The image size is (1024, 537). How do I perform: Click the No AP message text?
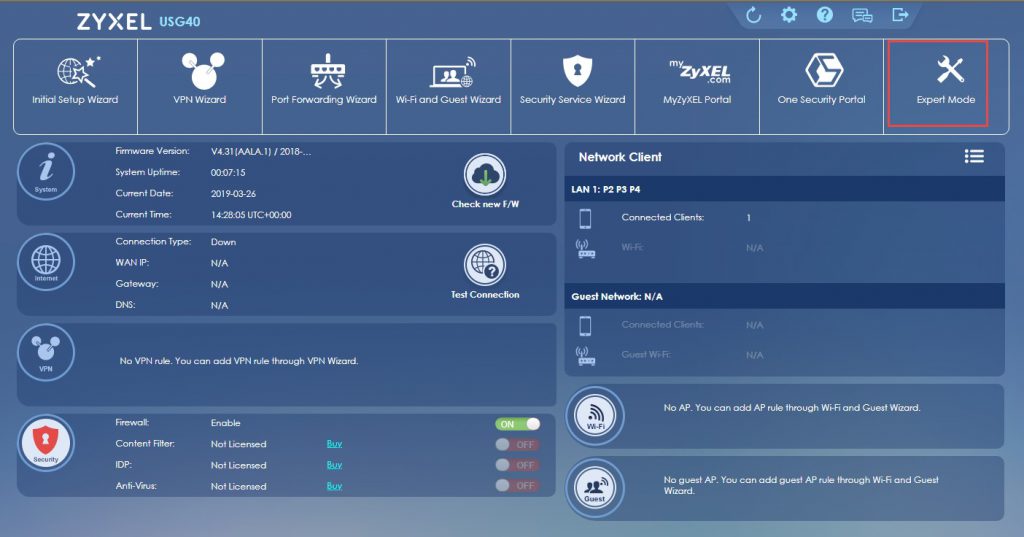(792, 408)
